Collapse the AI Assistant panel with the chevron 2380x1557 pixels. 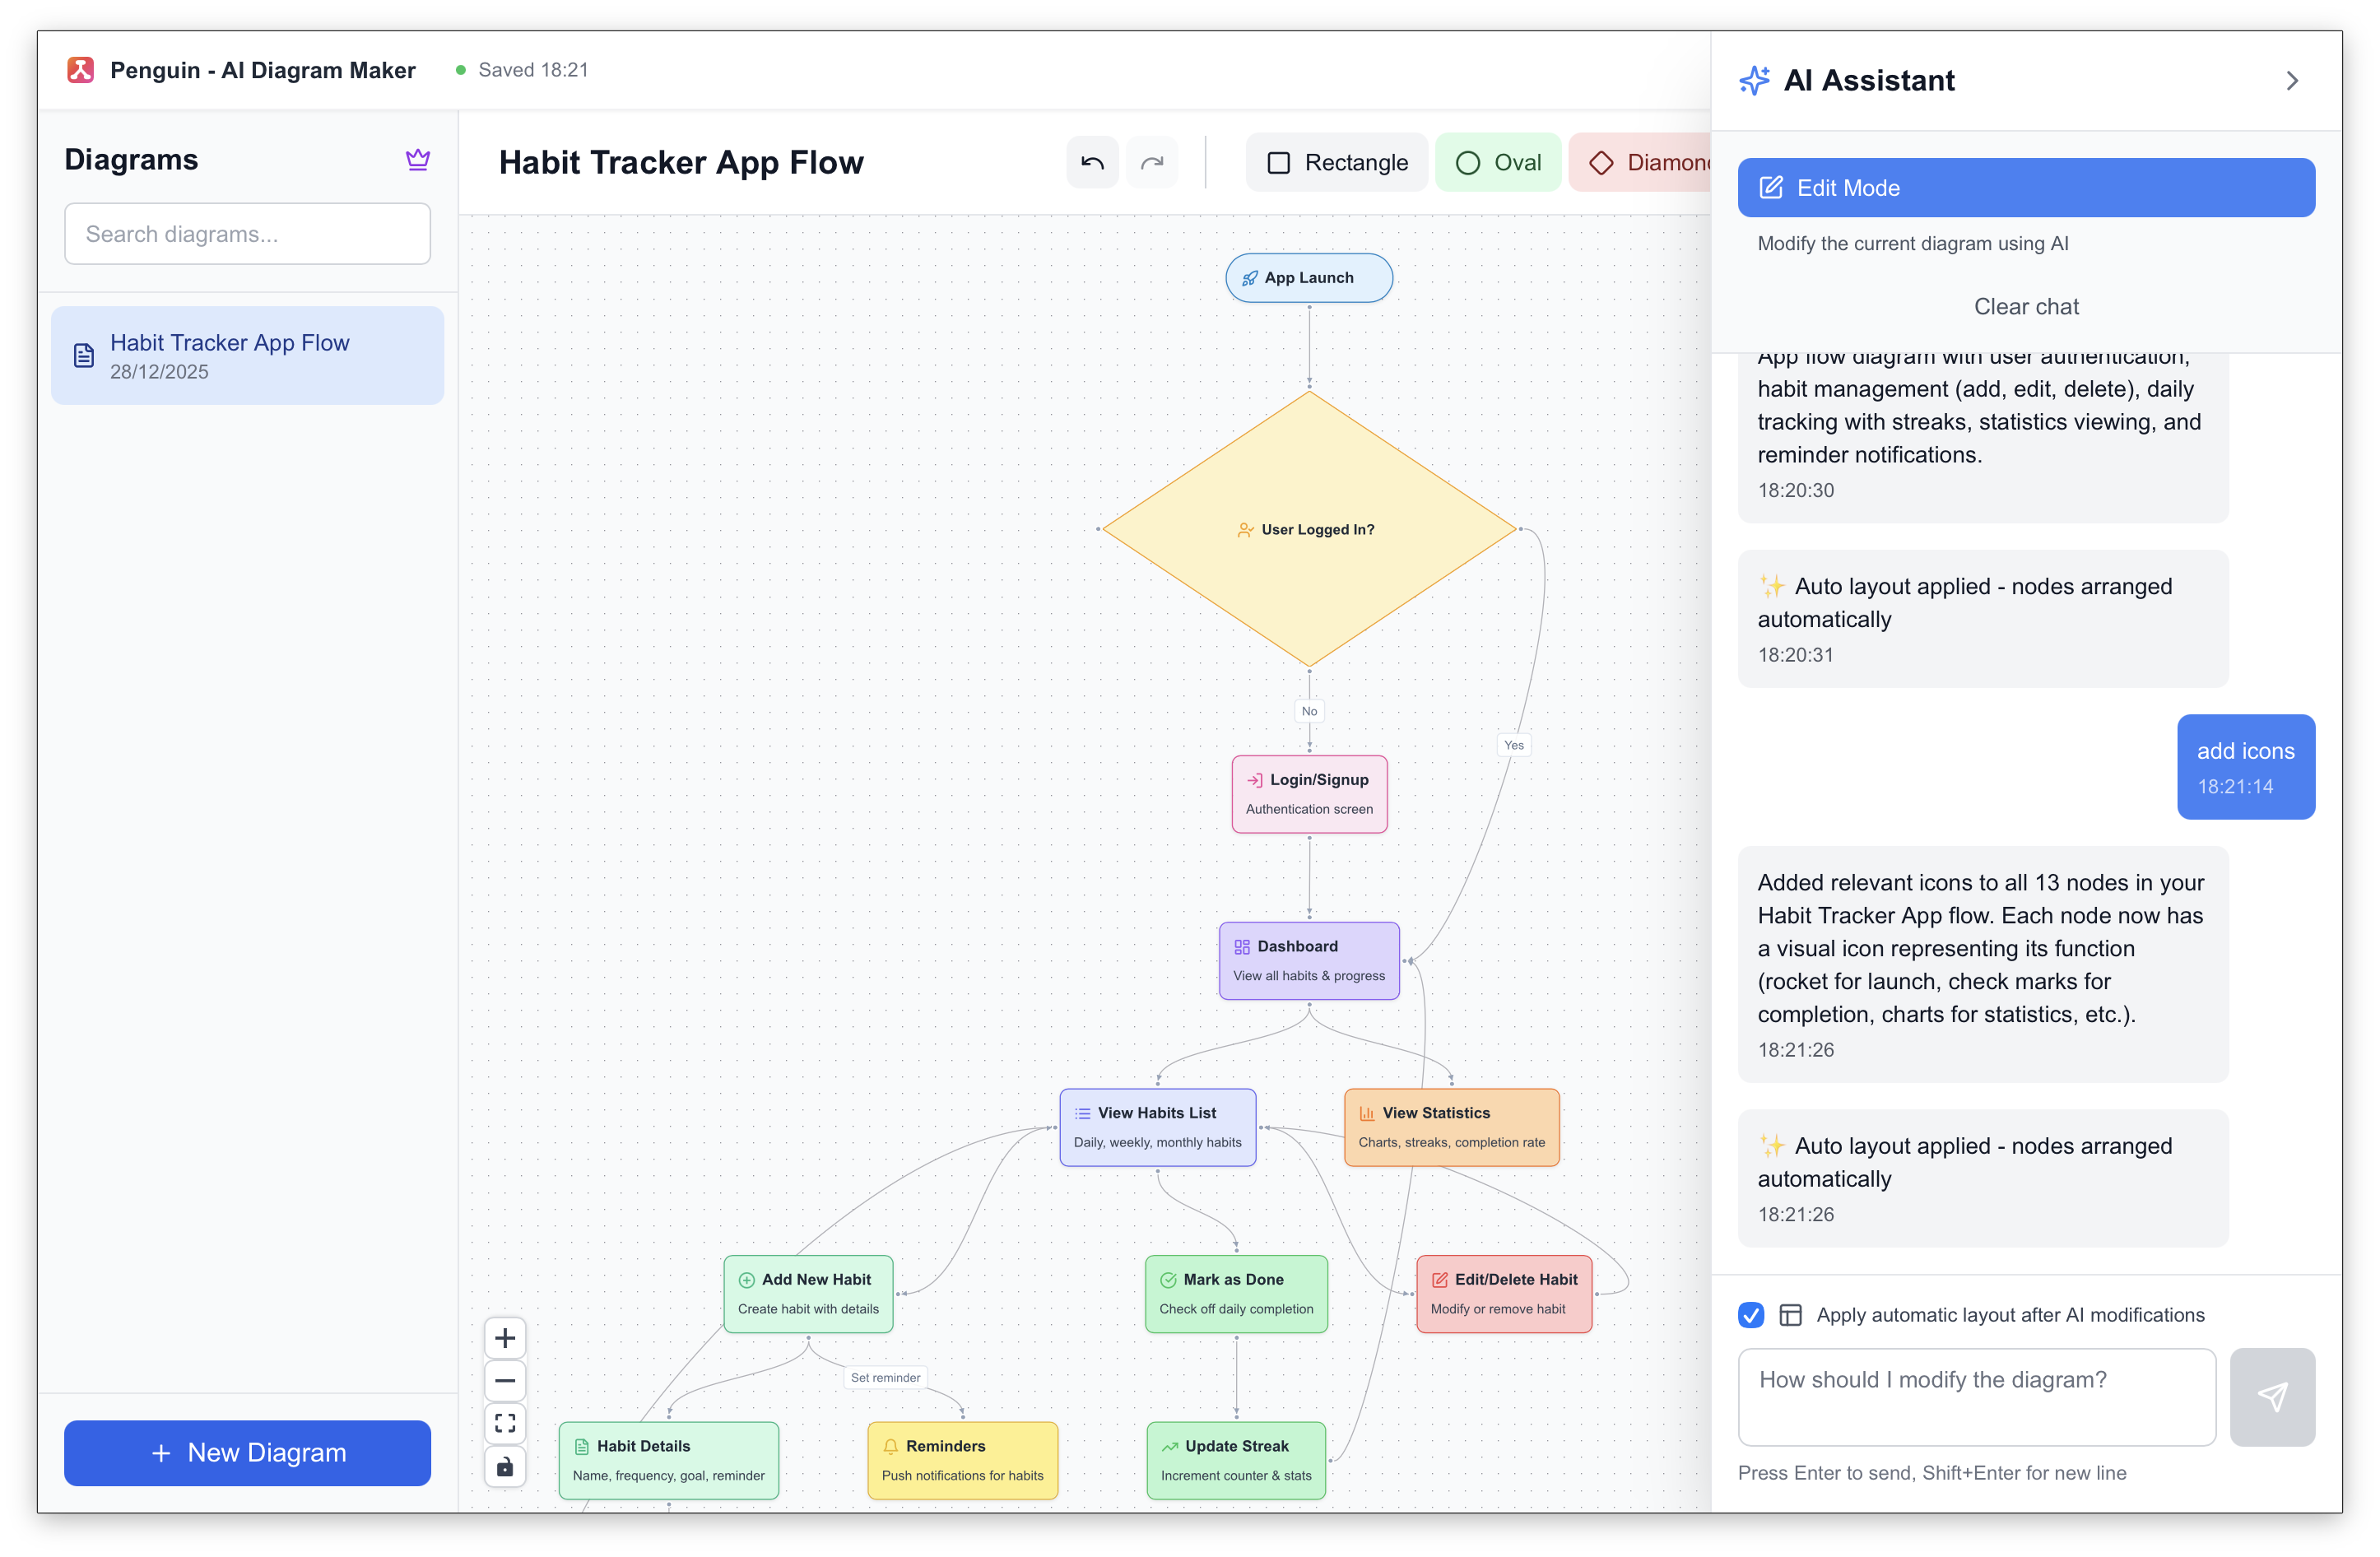[2292, 80]
